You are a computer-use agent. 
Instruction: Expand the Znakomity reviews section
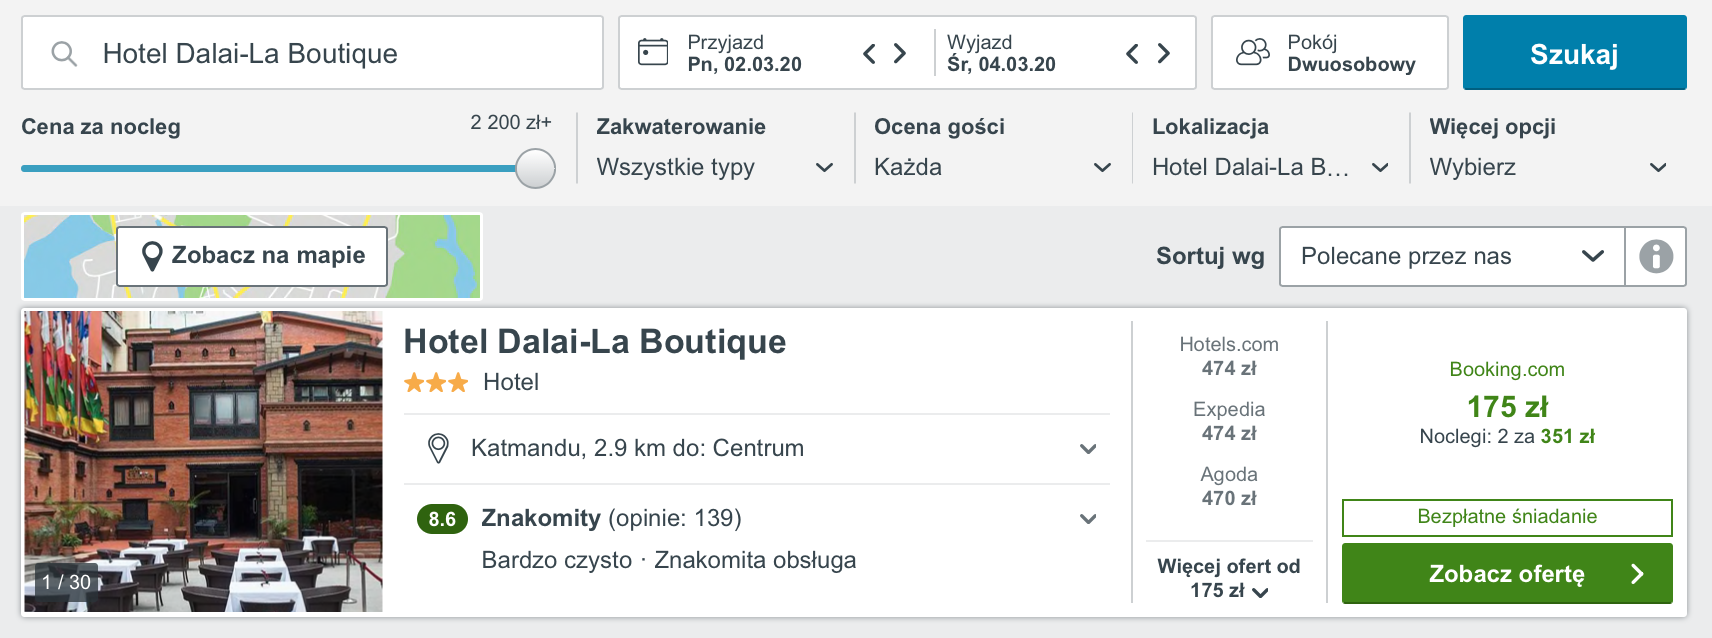point(1088,519)
